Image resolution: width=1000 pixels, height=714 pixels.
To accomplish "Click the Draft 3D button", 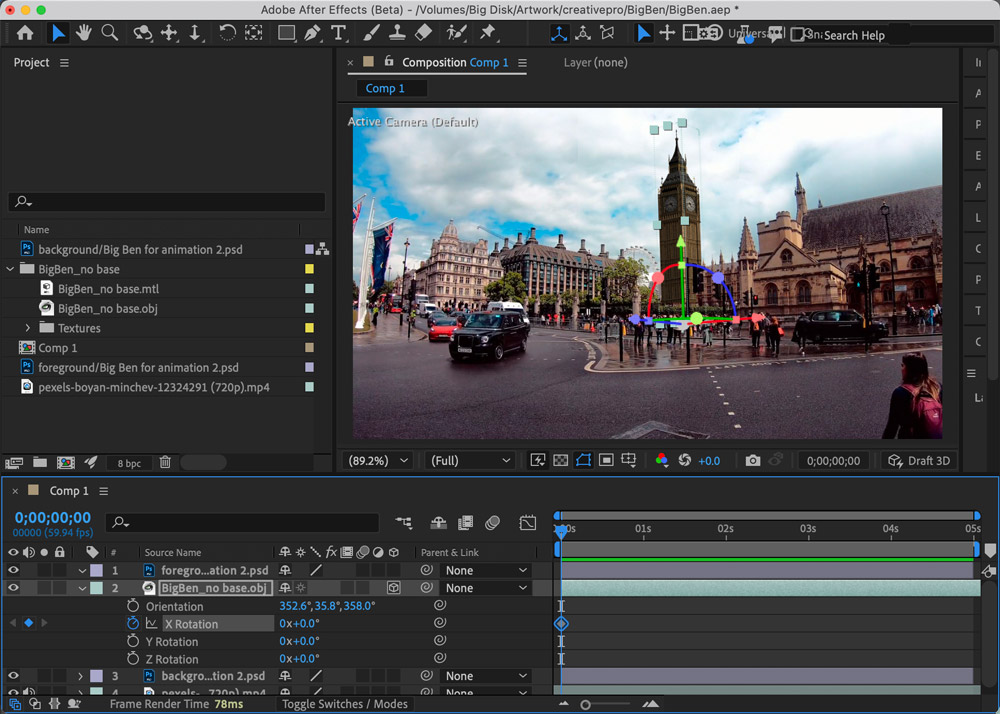I will (919, 461).
